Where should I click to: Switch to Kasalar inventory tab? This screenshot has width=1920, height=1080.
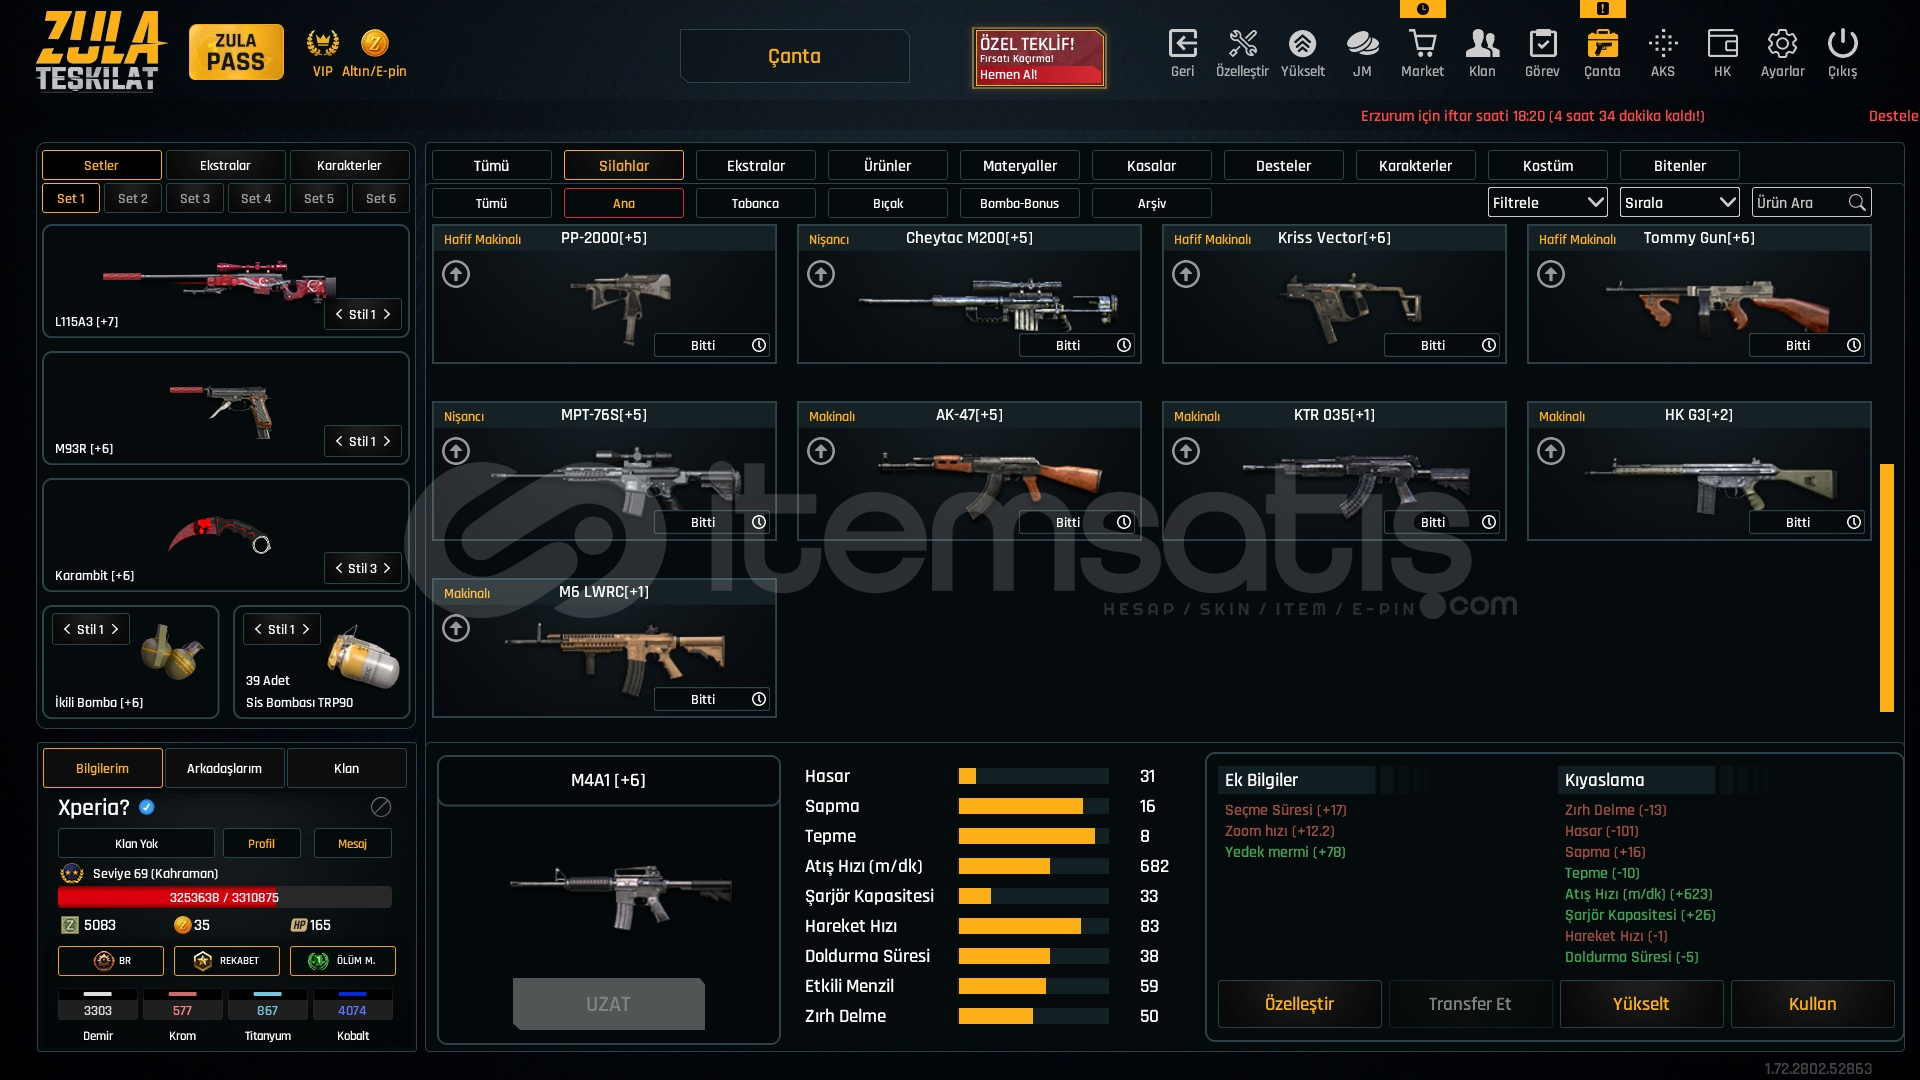click(1151, 165)
